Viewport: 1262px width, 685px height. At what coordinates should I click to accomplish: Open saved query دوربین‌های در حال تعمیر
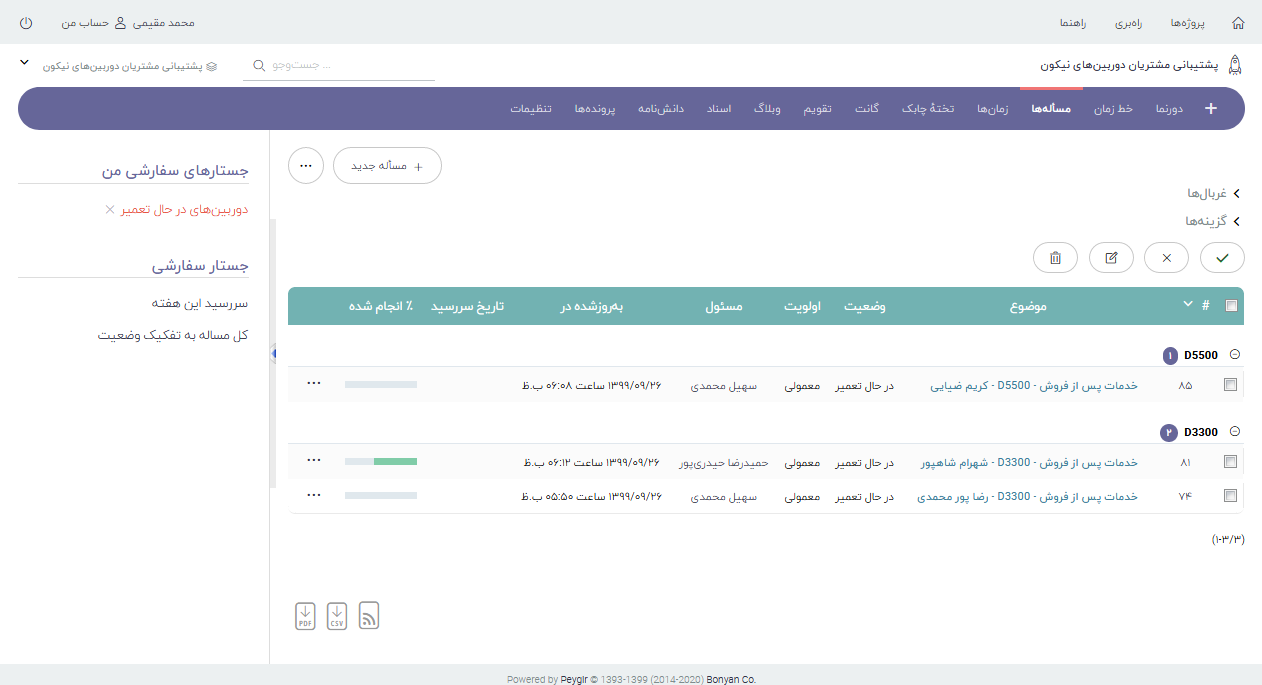point(185,210)
